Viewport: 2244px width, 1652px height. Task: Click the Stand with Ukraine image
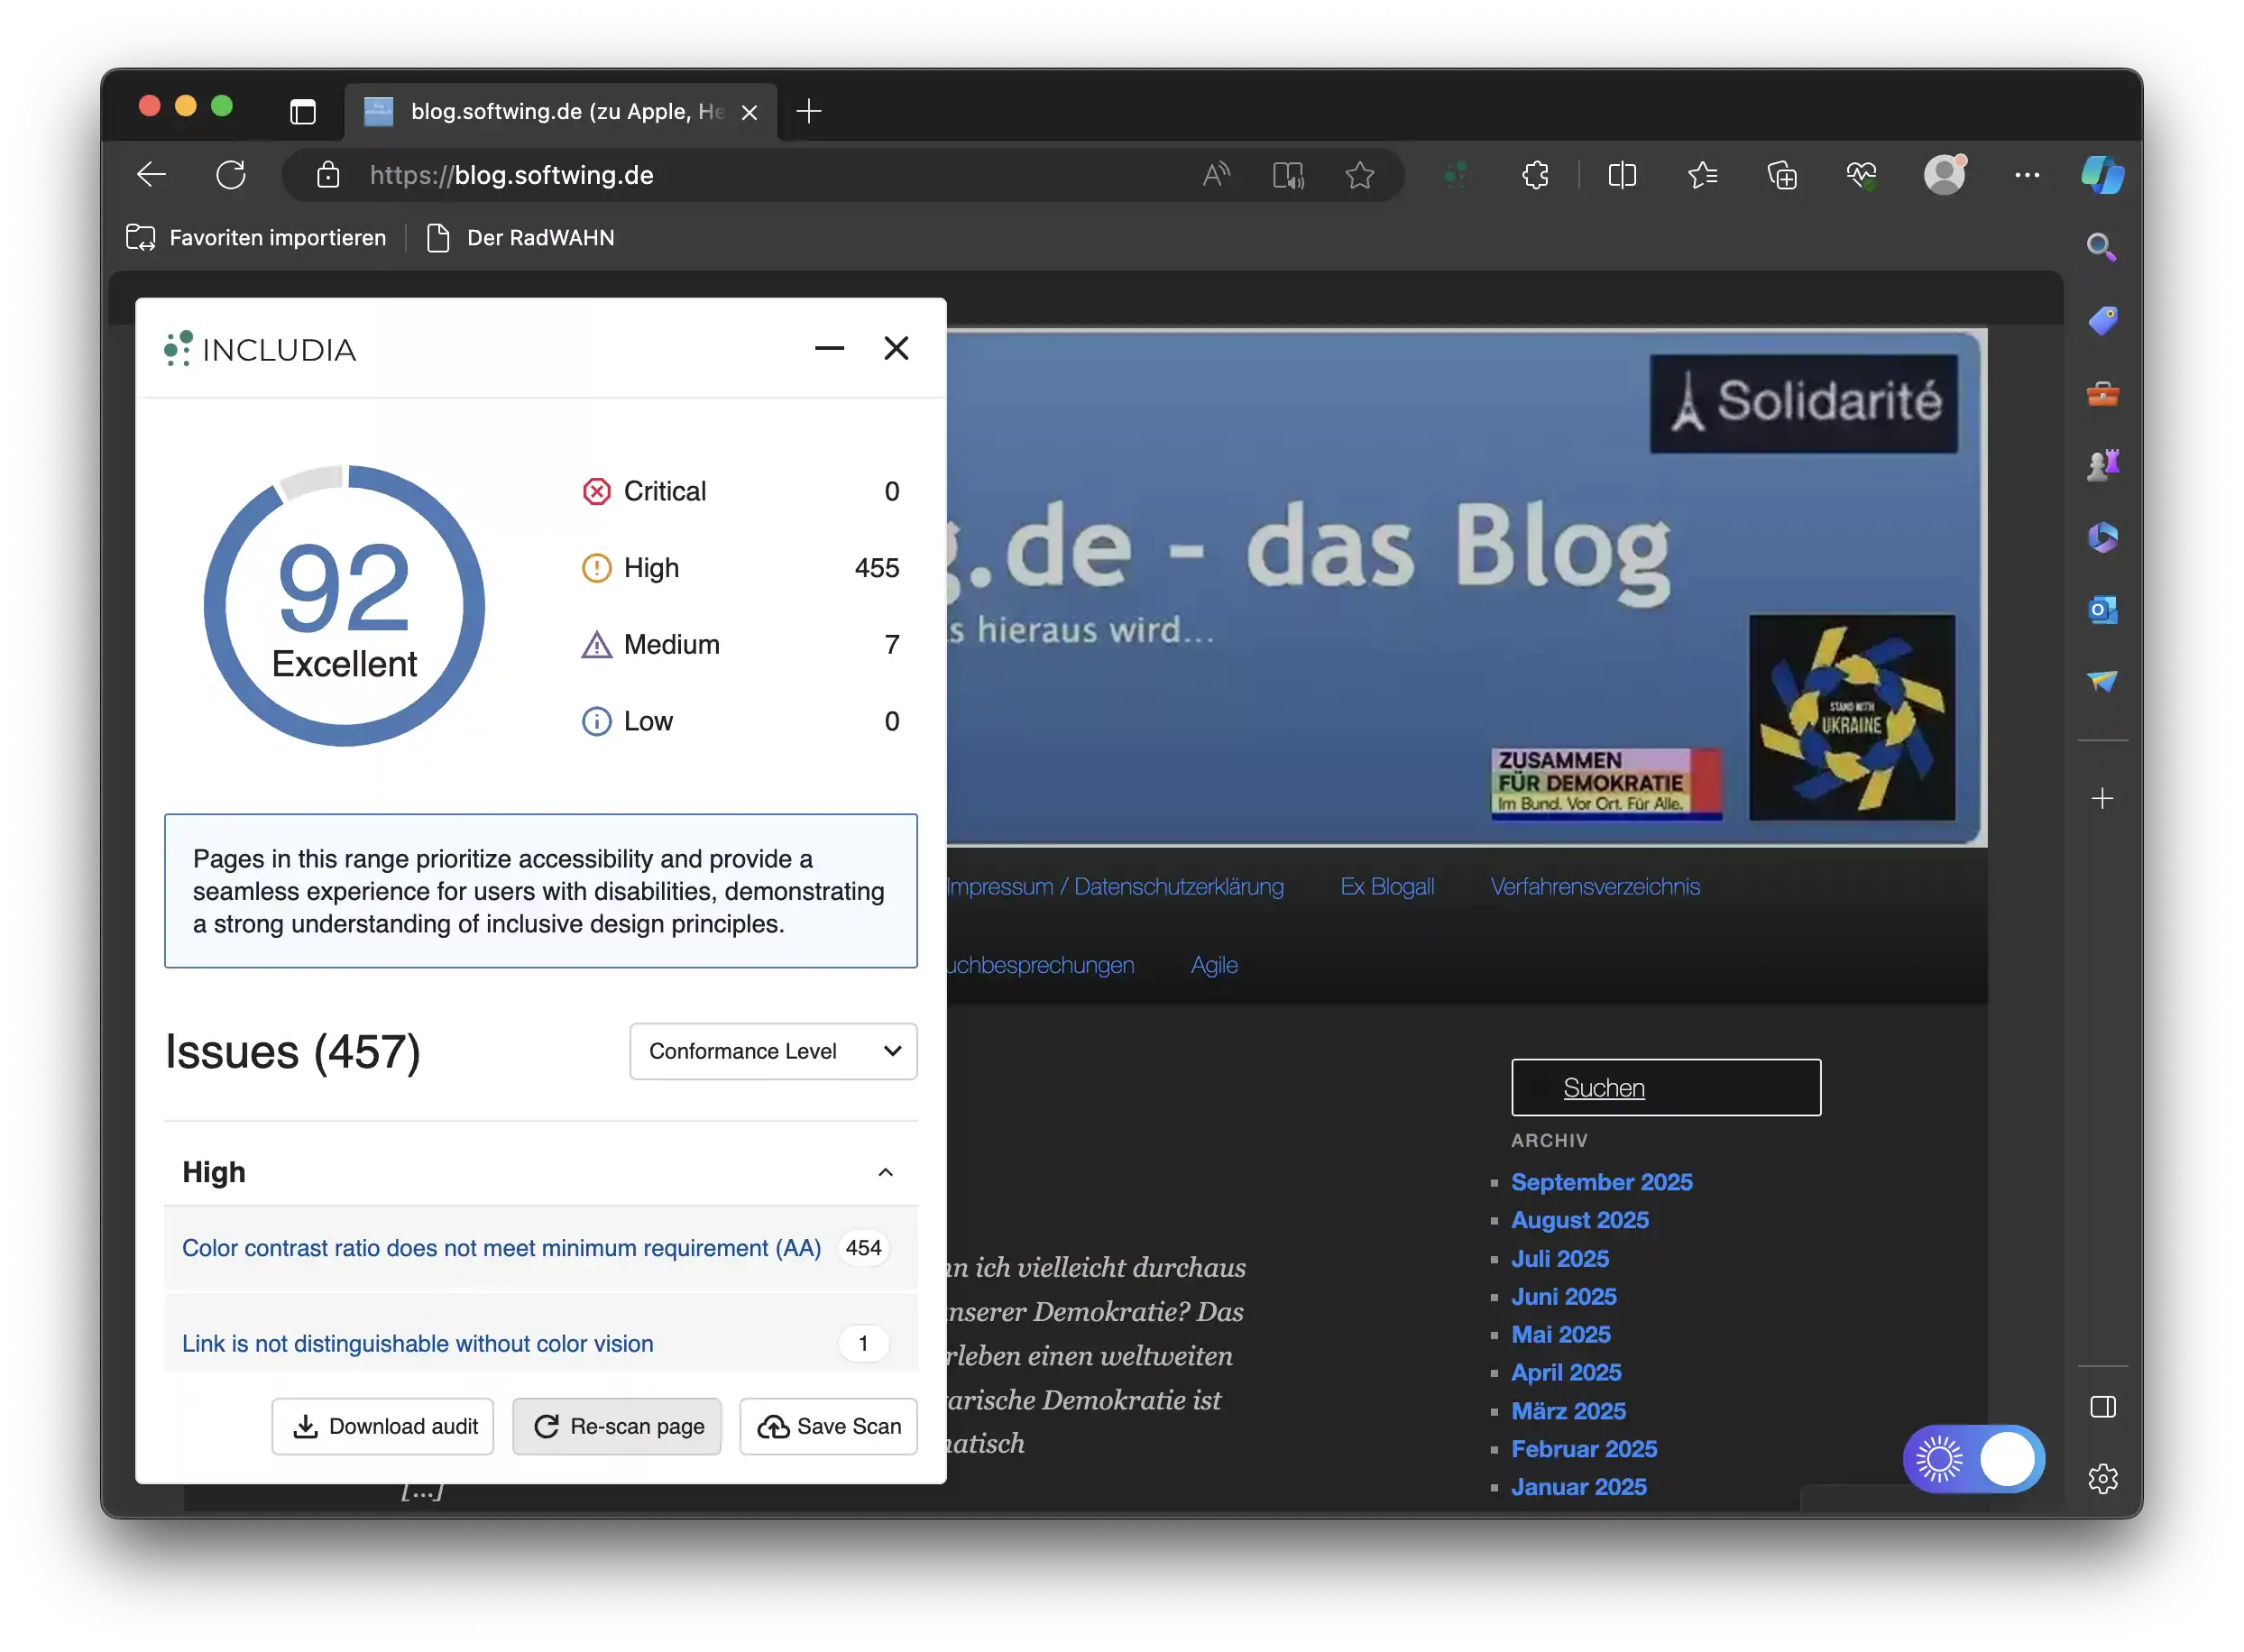(x=1852, y=717)
